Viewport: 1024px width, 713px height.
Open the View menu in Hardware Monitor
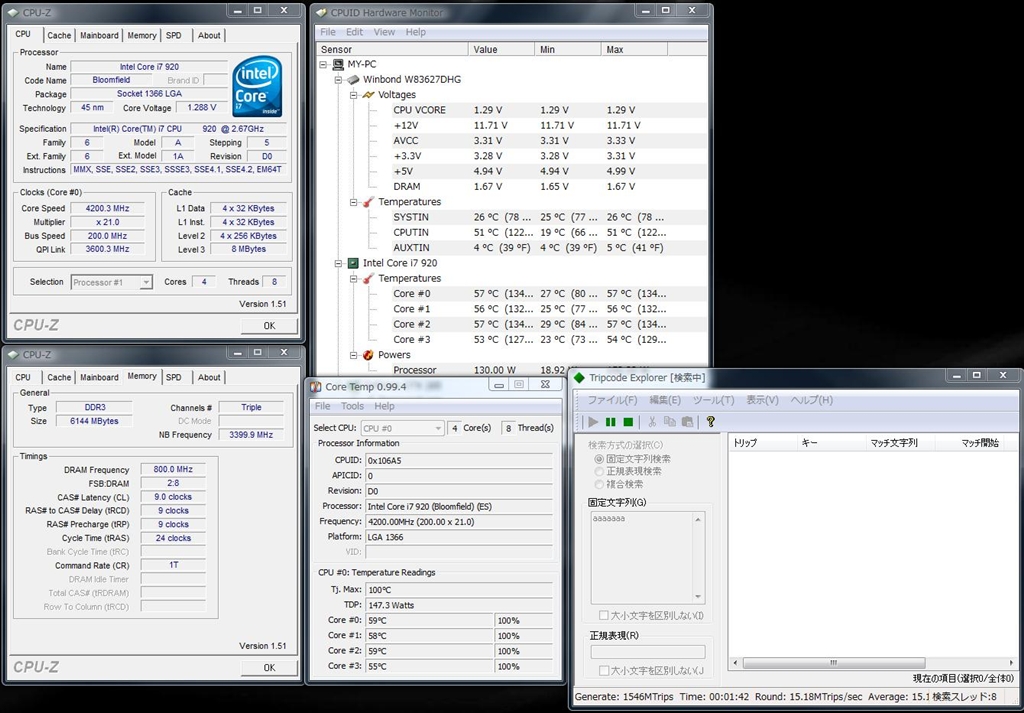(384, 32)
